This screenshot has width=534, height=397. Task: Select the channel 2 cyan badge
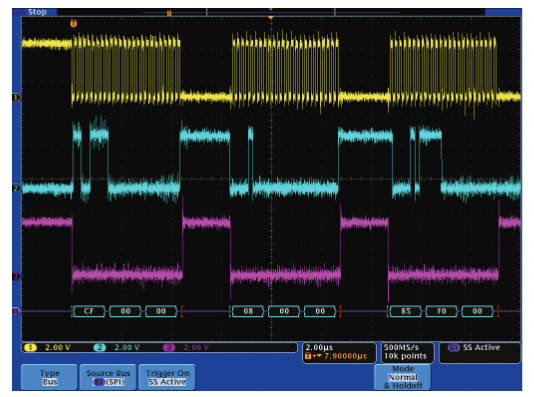[100, 347]
